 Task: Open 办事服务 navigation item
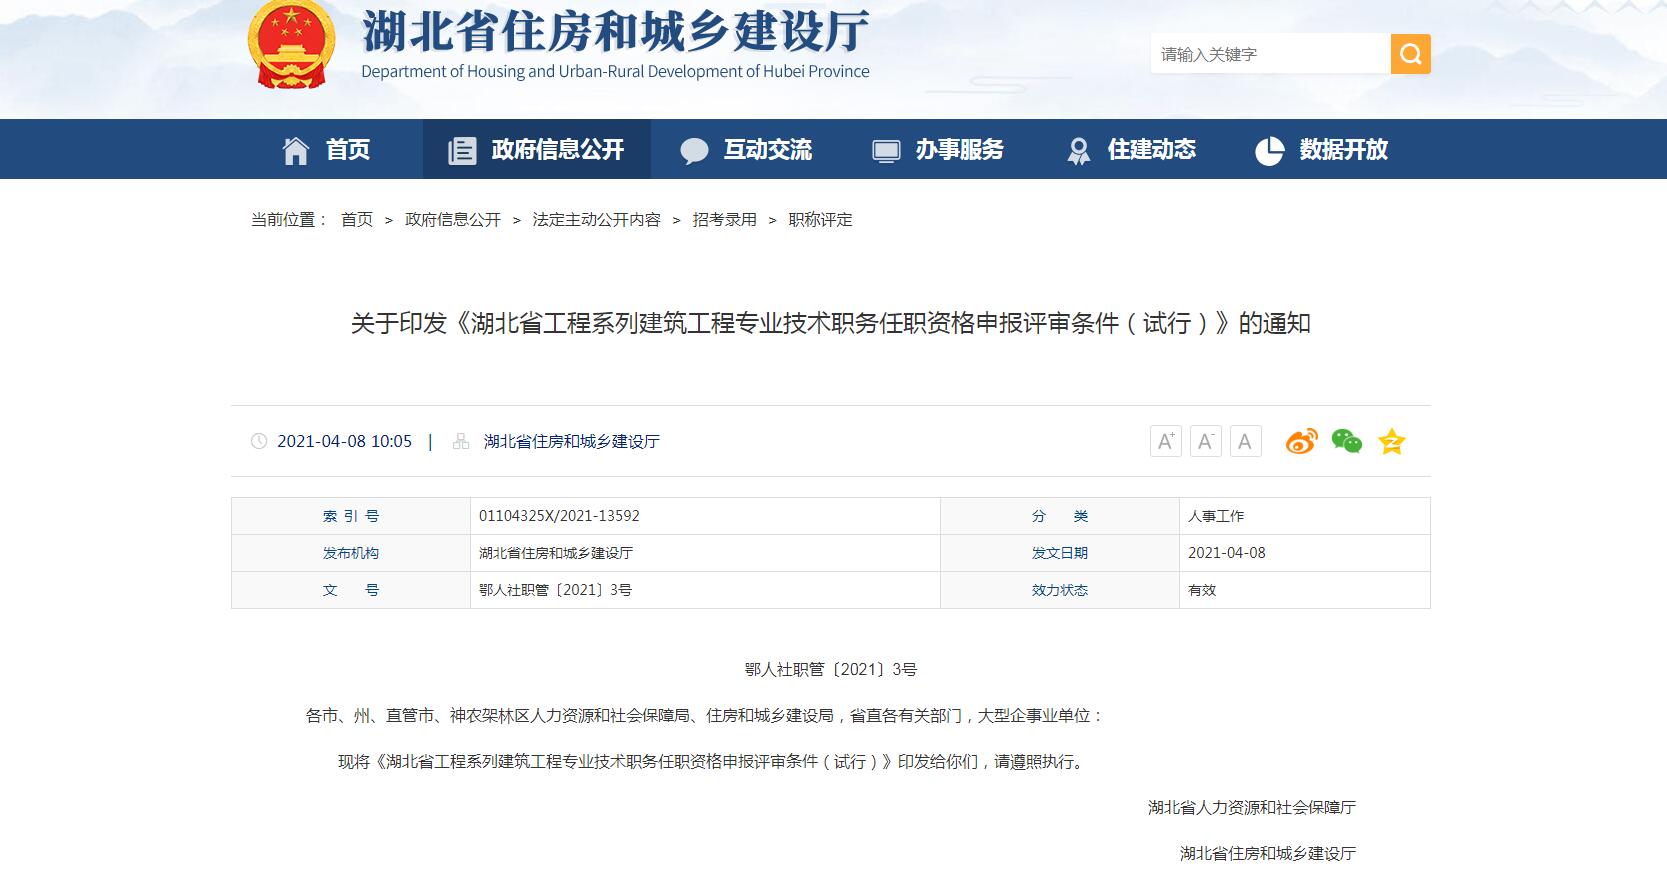point(938,150)
